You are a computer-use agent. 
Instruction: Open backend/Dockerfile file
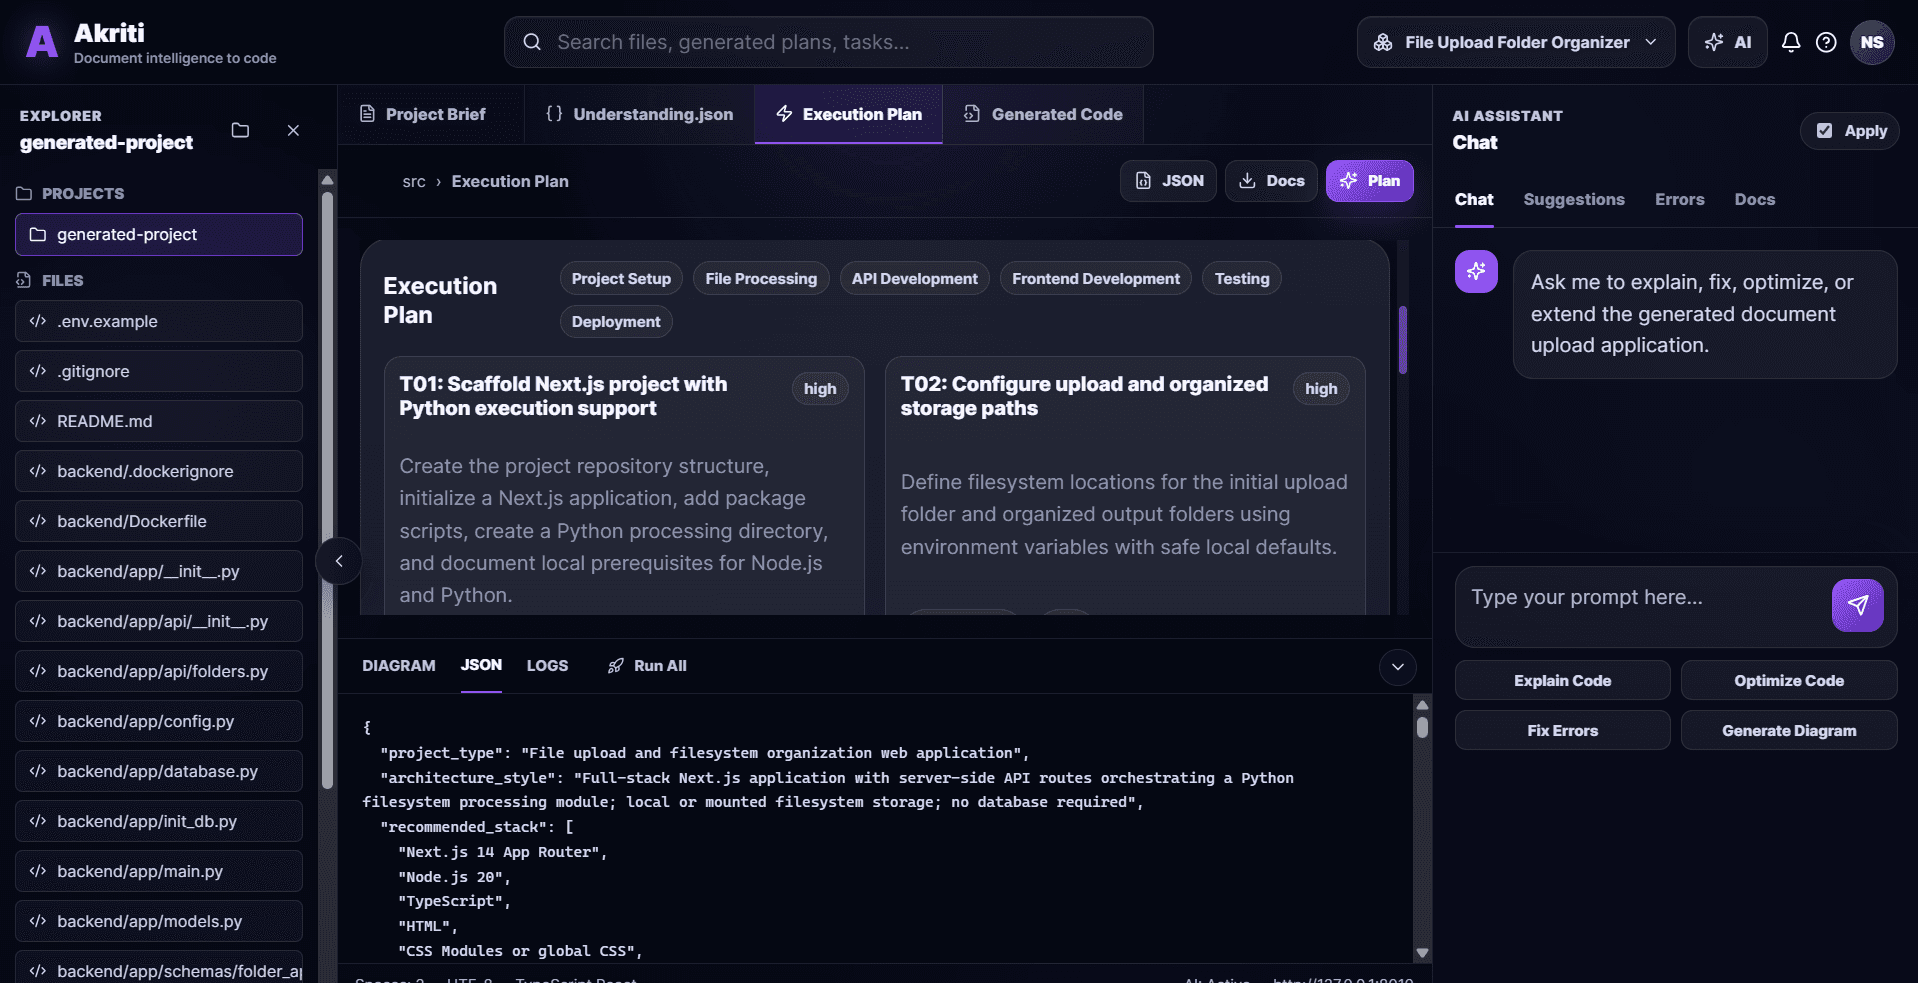159,521
